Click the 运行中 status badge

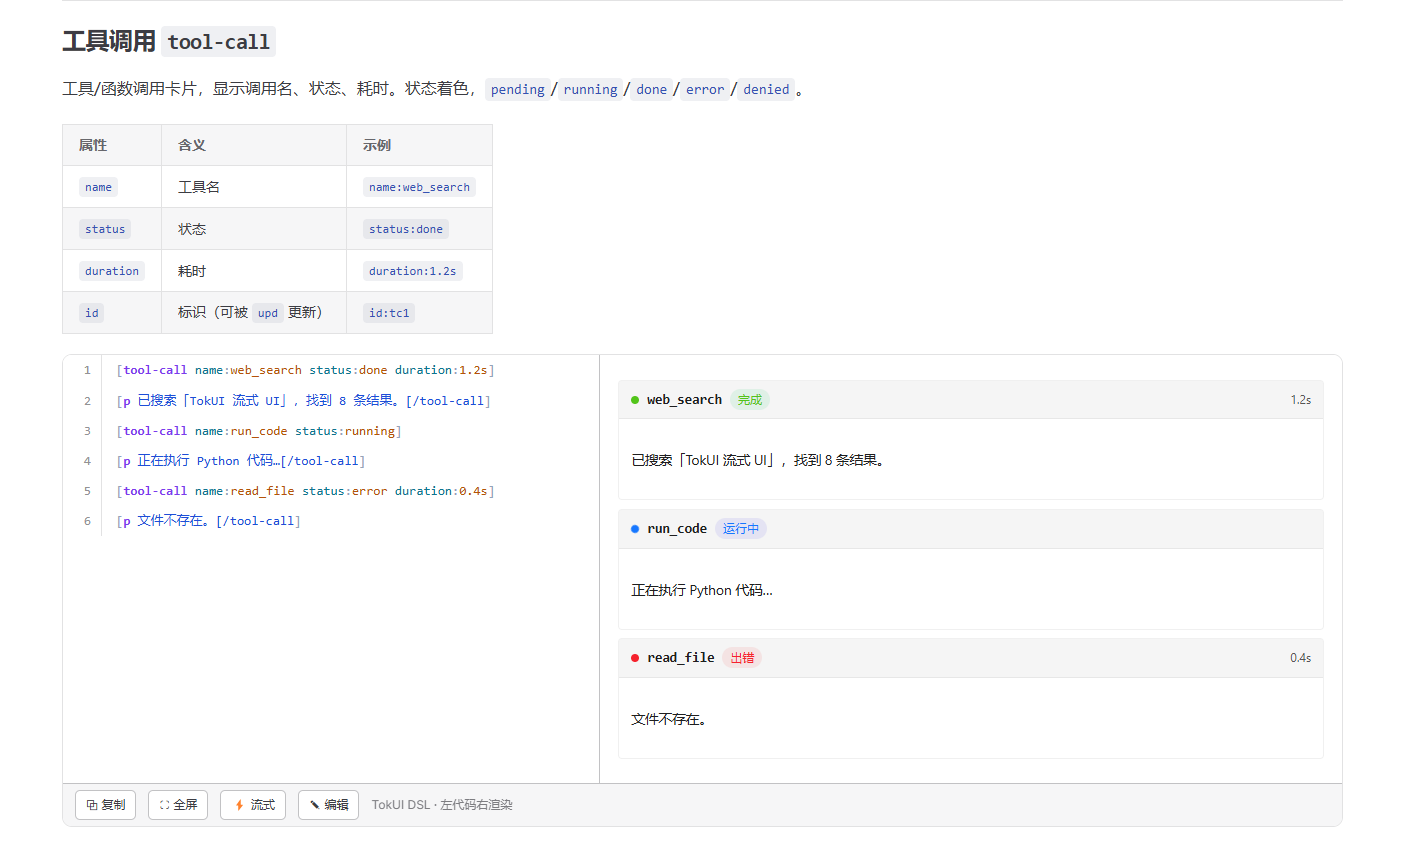pos(741,529)
